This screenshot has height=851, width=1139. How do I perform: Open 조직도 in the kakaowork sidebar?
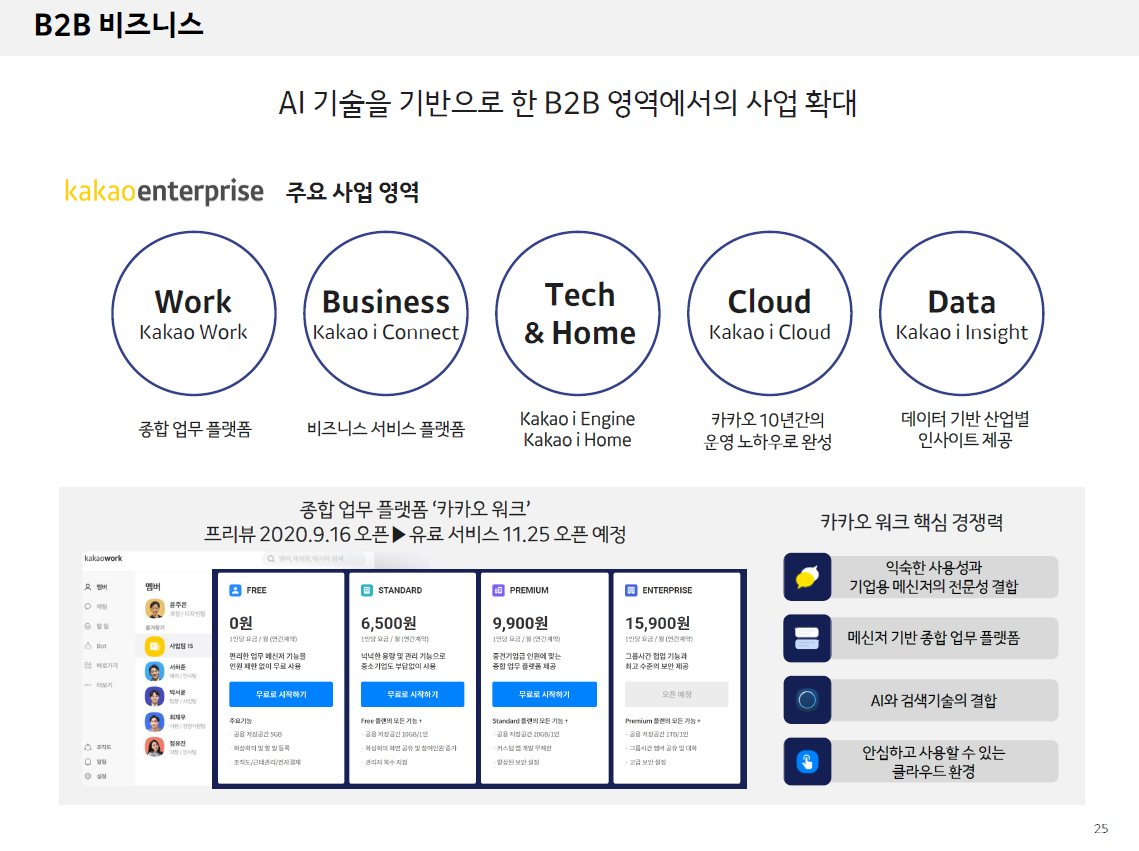pyautogui.click(x=98, y=746)
